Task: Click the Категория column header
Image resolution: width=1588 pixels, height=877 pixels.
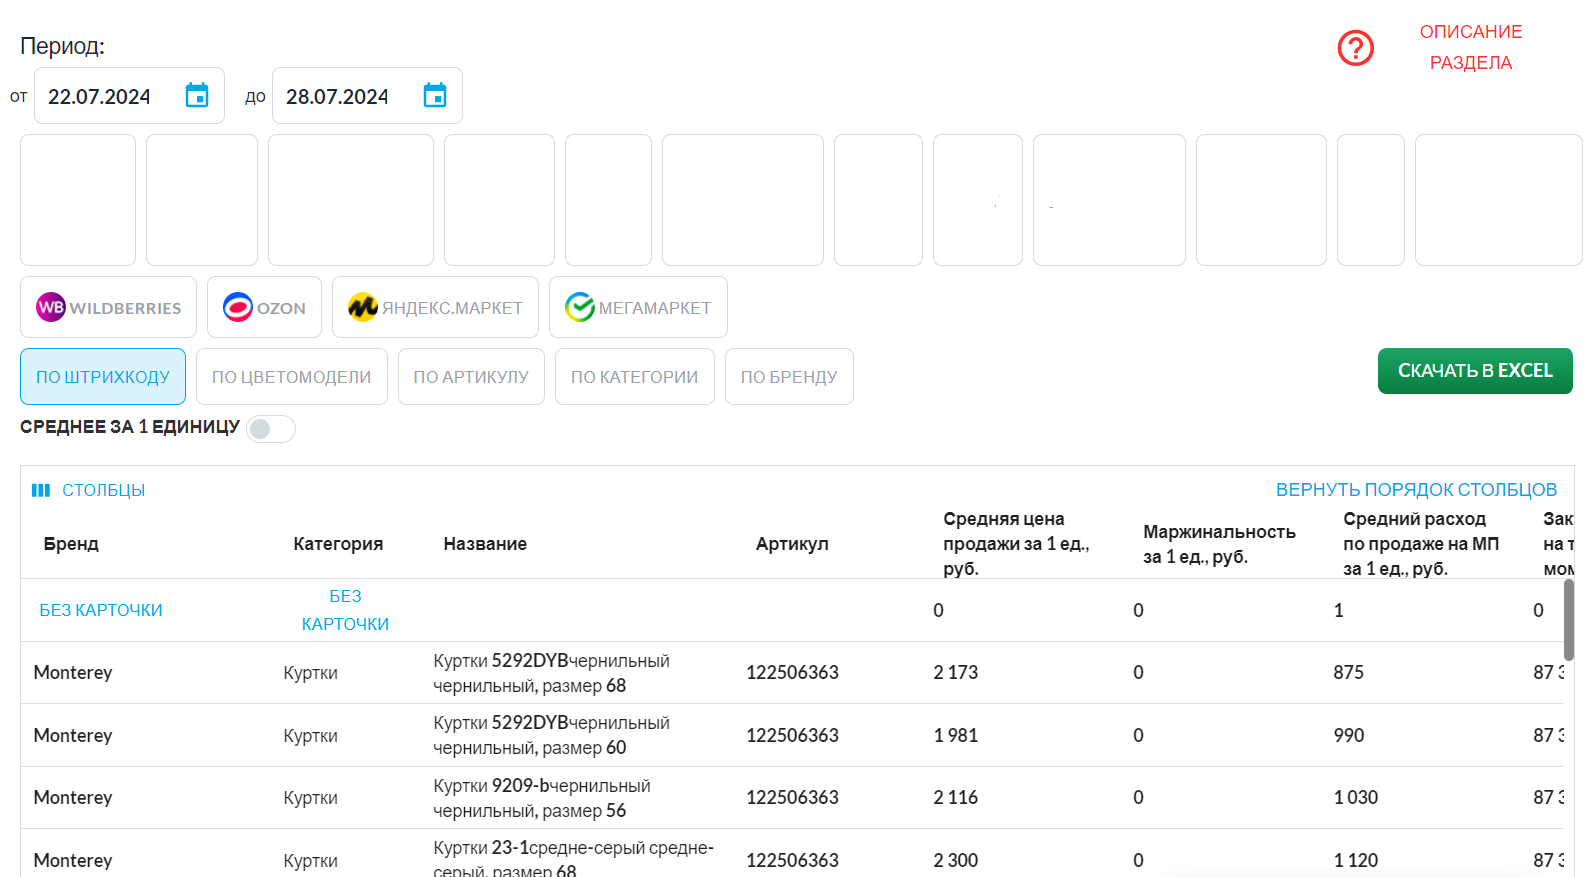Action: 338,544
